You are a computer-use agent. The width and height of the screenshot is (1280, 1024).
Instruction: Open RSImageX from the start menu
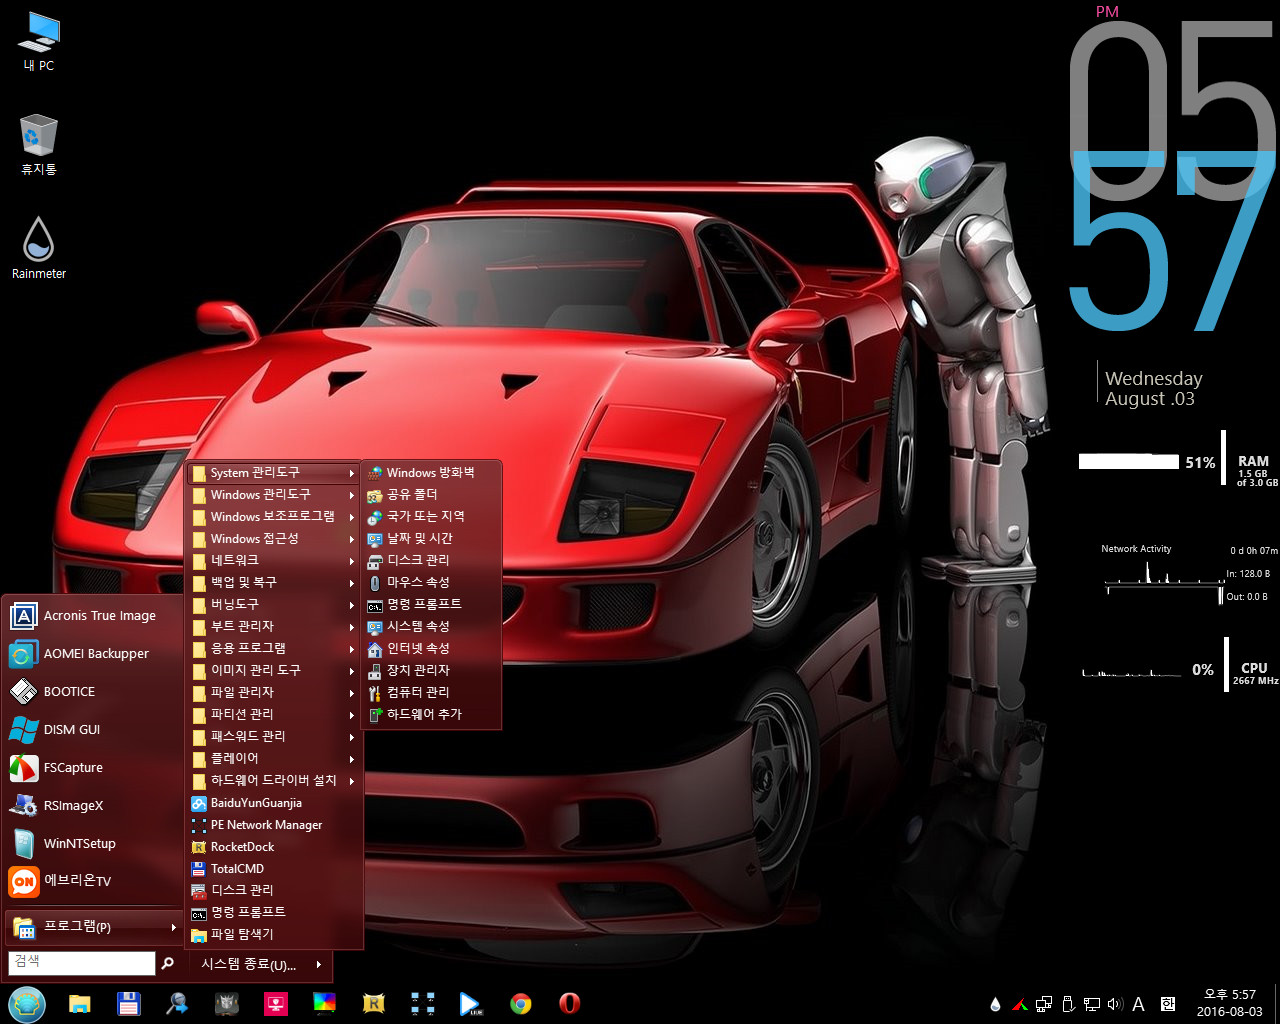tap(93, 806)
